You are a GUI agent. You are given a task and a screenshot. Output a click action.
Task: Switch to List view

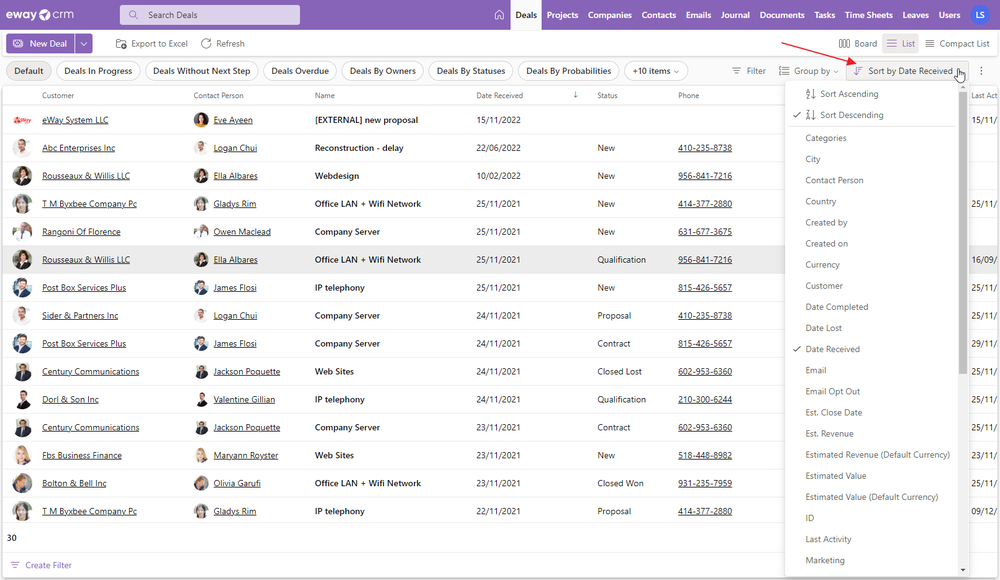[901, 43]
